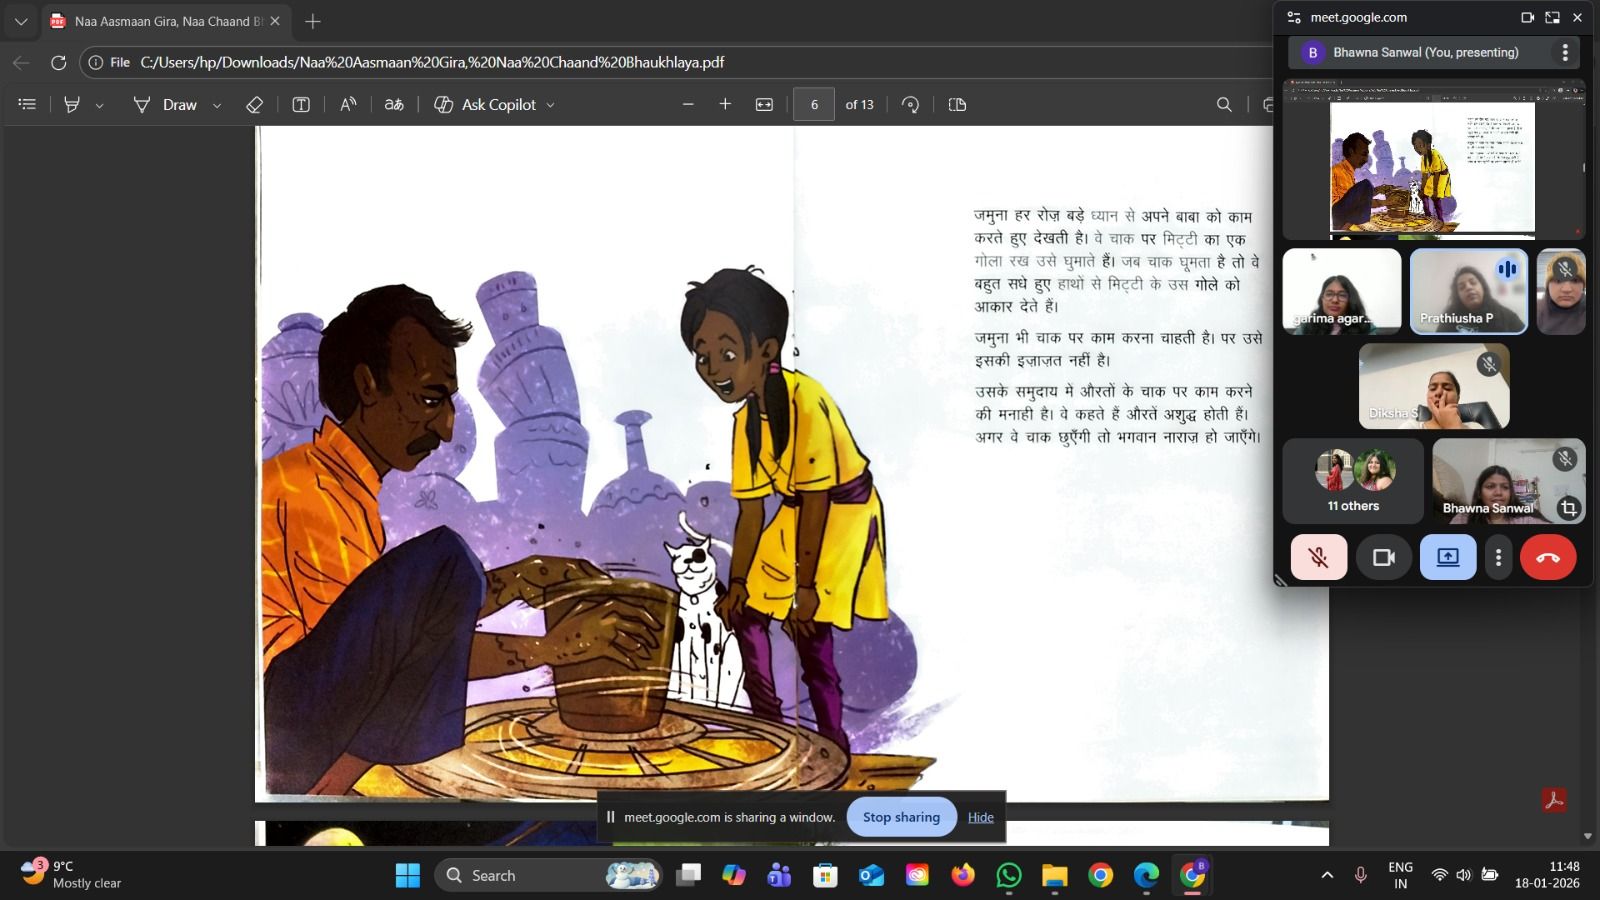Select the Erase tool
Screen dimensions: 1600x900
(x=254, y=104)
